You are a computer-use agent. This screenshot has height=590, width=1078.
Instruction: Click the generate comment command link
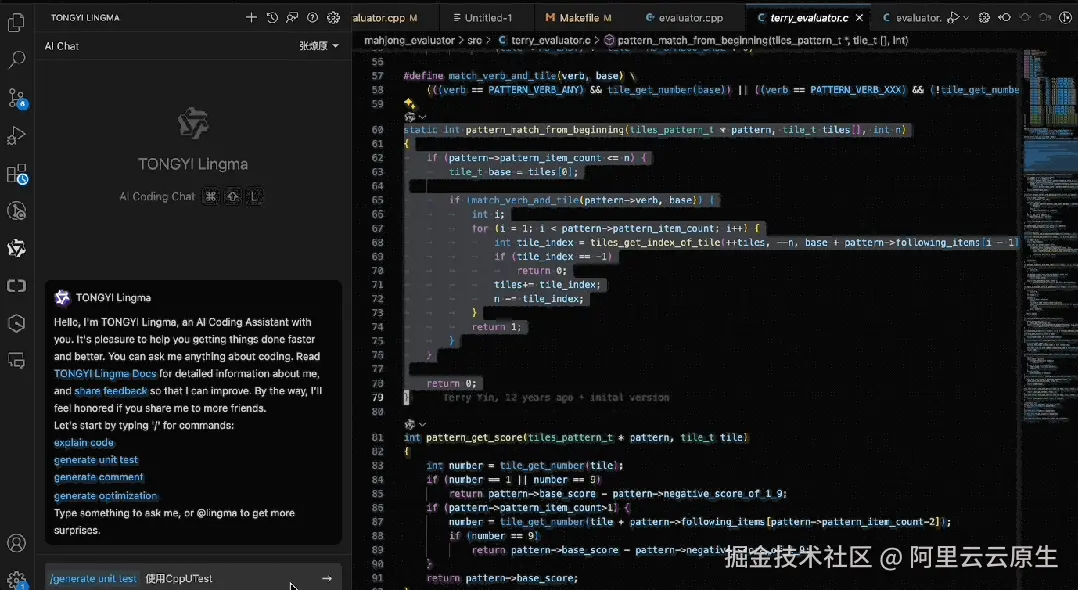click(99, 477)
